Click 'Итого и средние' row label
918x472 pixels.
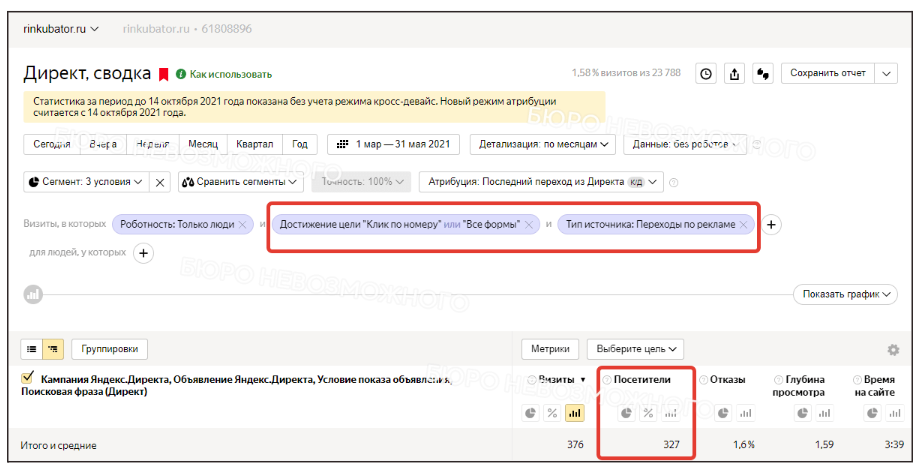click(59, 446)
